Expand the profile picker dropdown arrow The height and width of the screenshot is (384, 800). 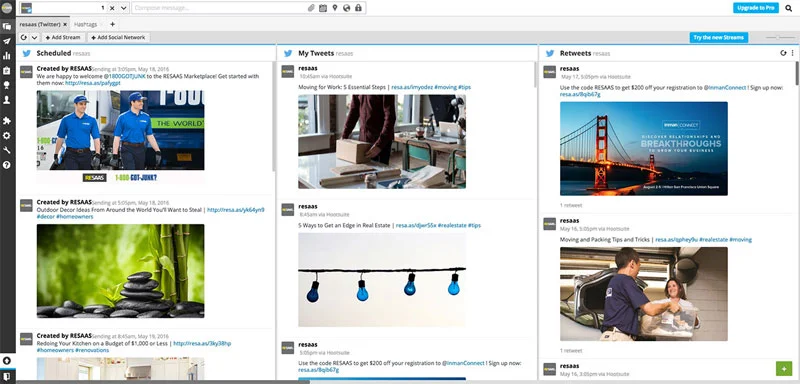pos(124,8)
